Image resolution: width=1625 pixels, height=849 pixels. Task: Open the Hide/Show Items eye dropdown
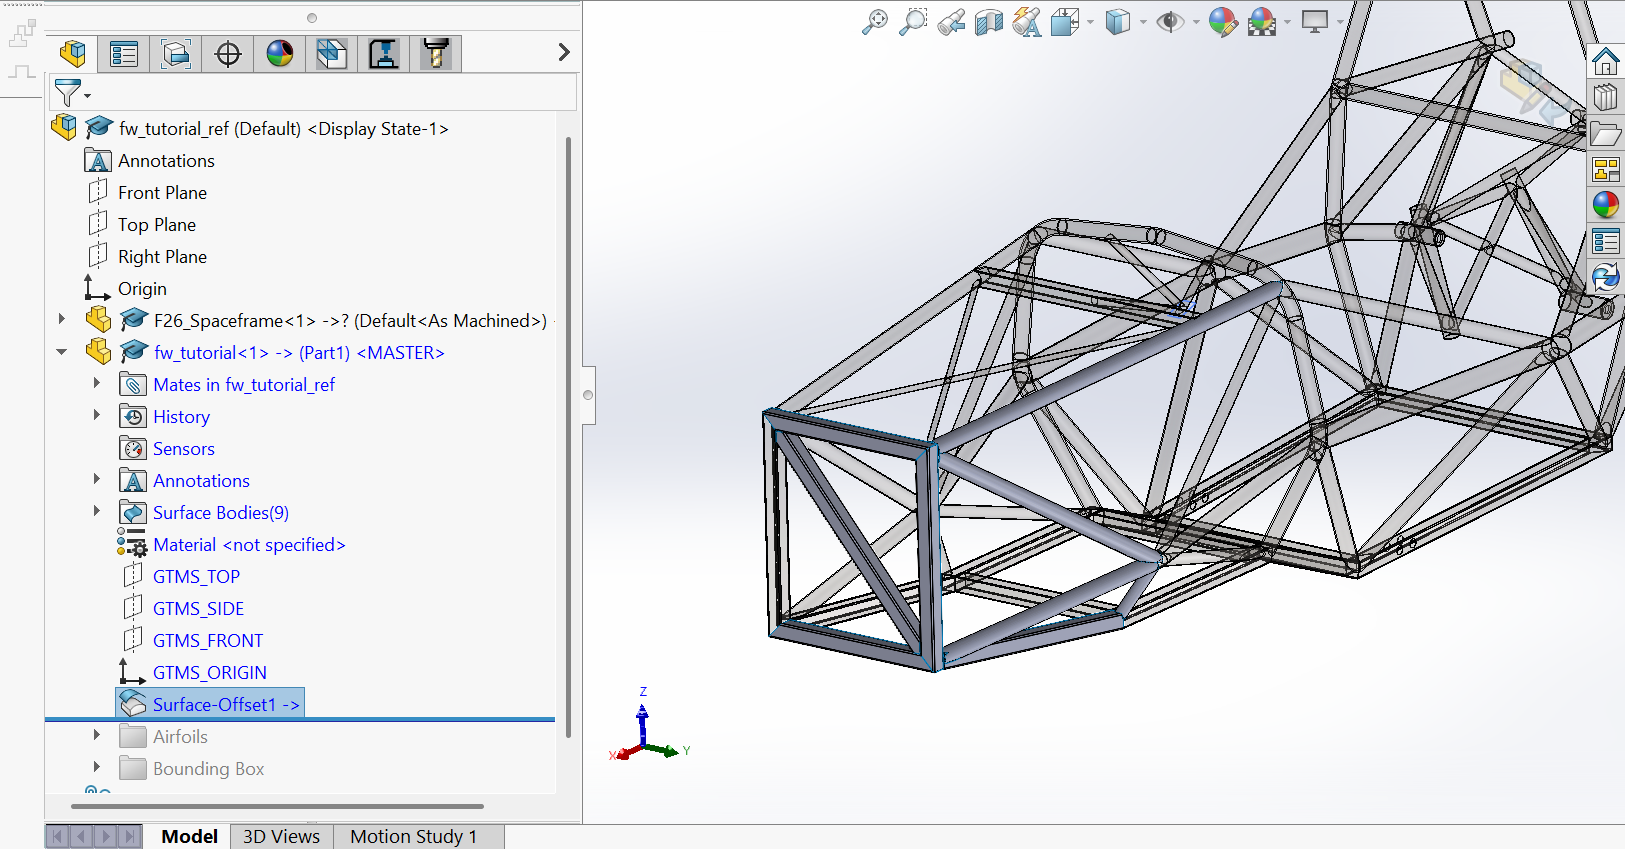coord(1196,22)
